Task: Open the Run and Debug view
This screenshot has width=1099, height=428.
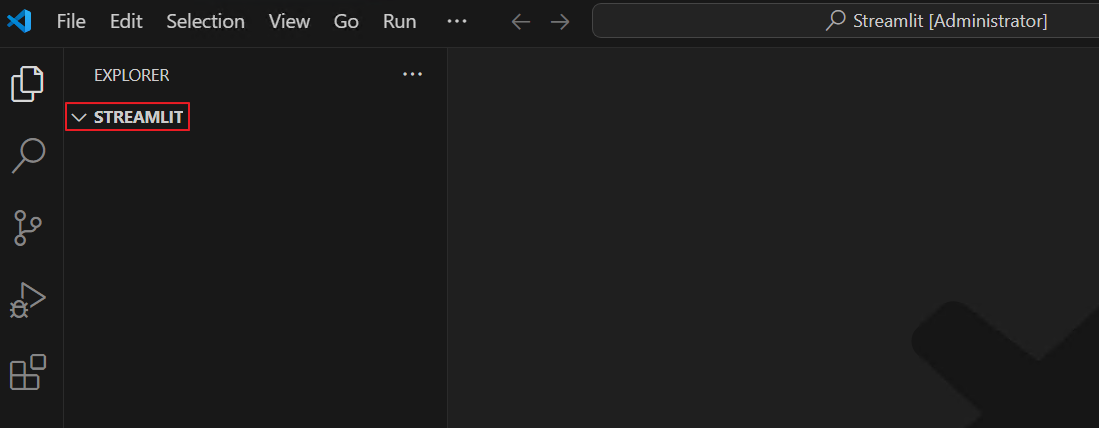Action: coord(28,301)
